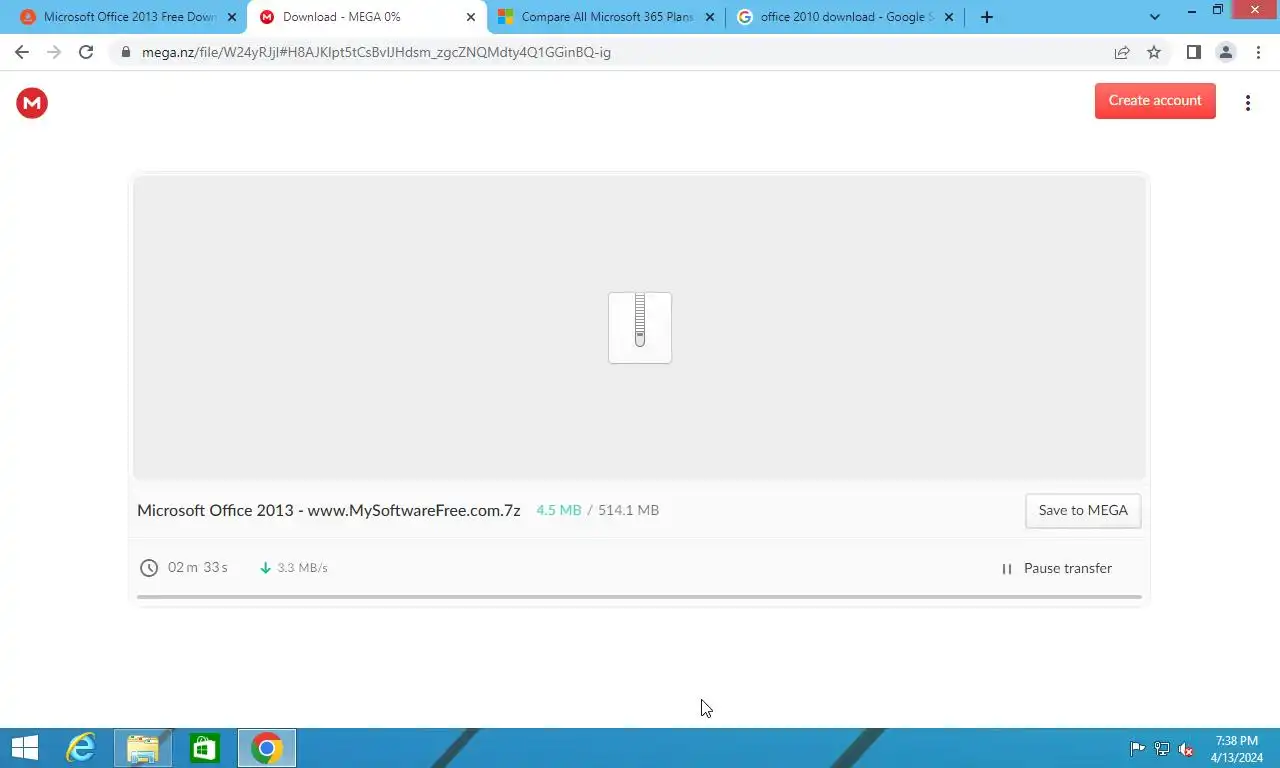Click the Chrome forward arrow
Viewport: 1280px width, 768px height.
pos(54,52)
